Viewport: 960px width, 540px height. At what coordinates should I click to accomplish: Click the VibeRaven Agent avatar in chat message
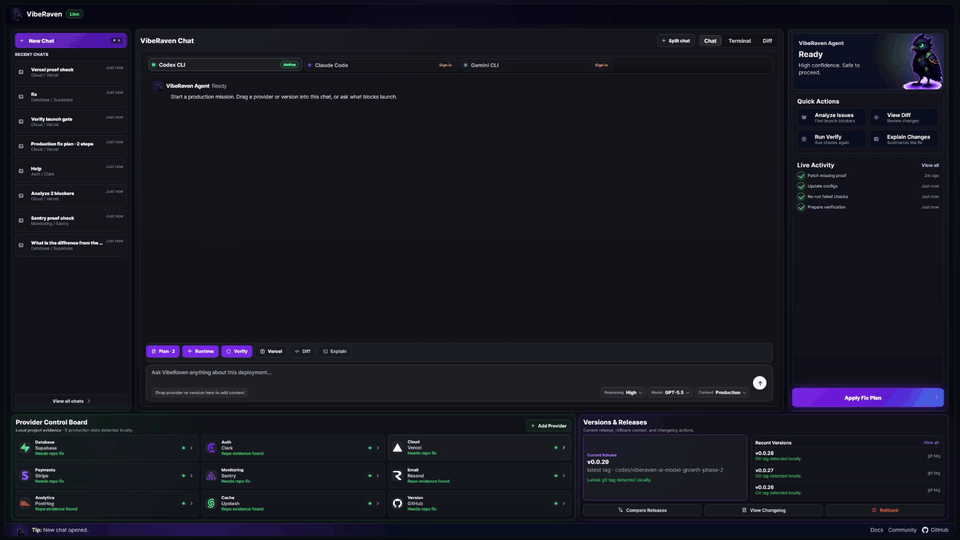tap(159, 86)
